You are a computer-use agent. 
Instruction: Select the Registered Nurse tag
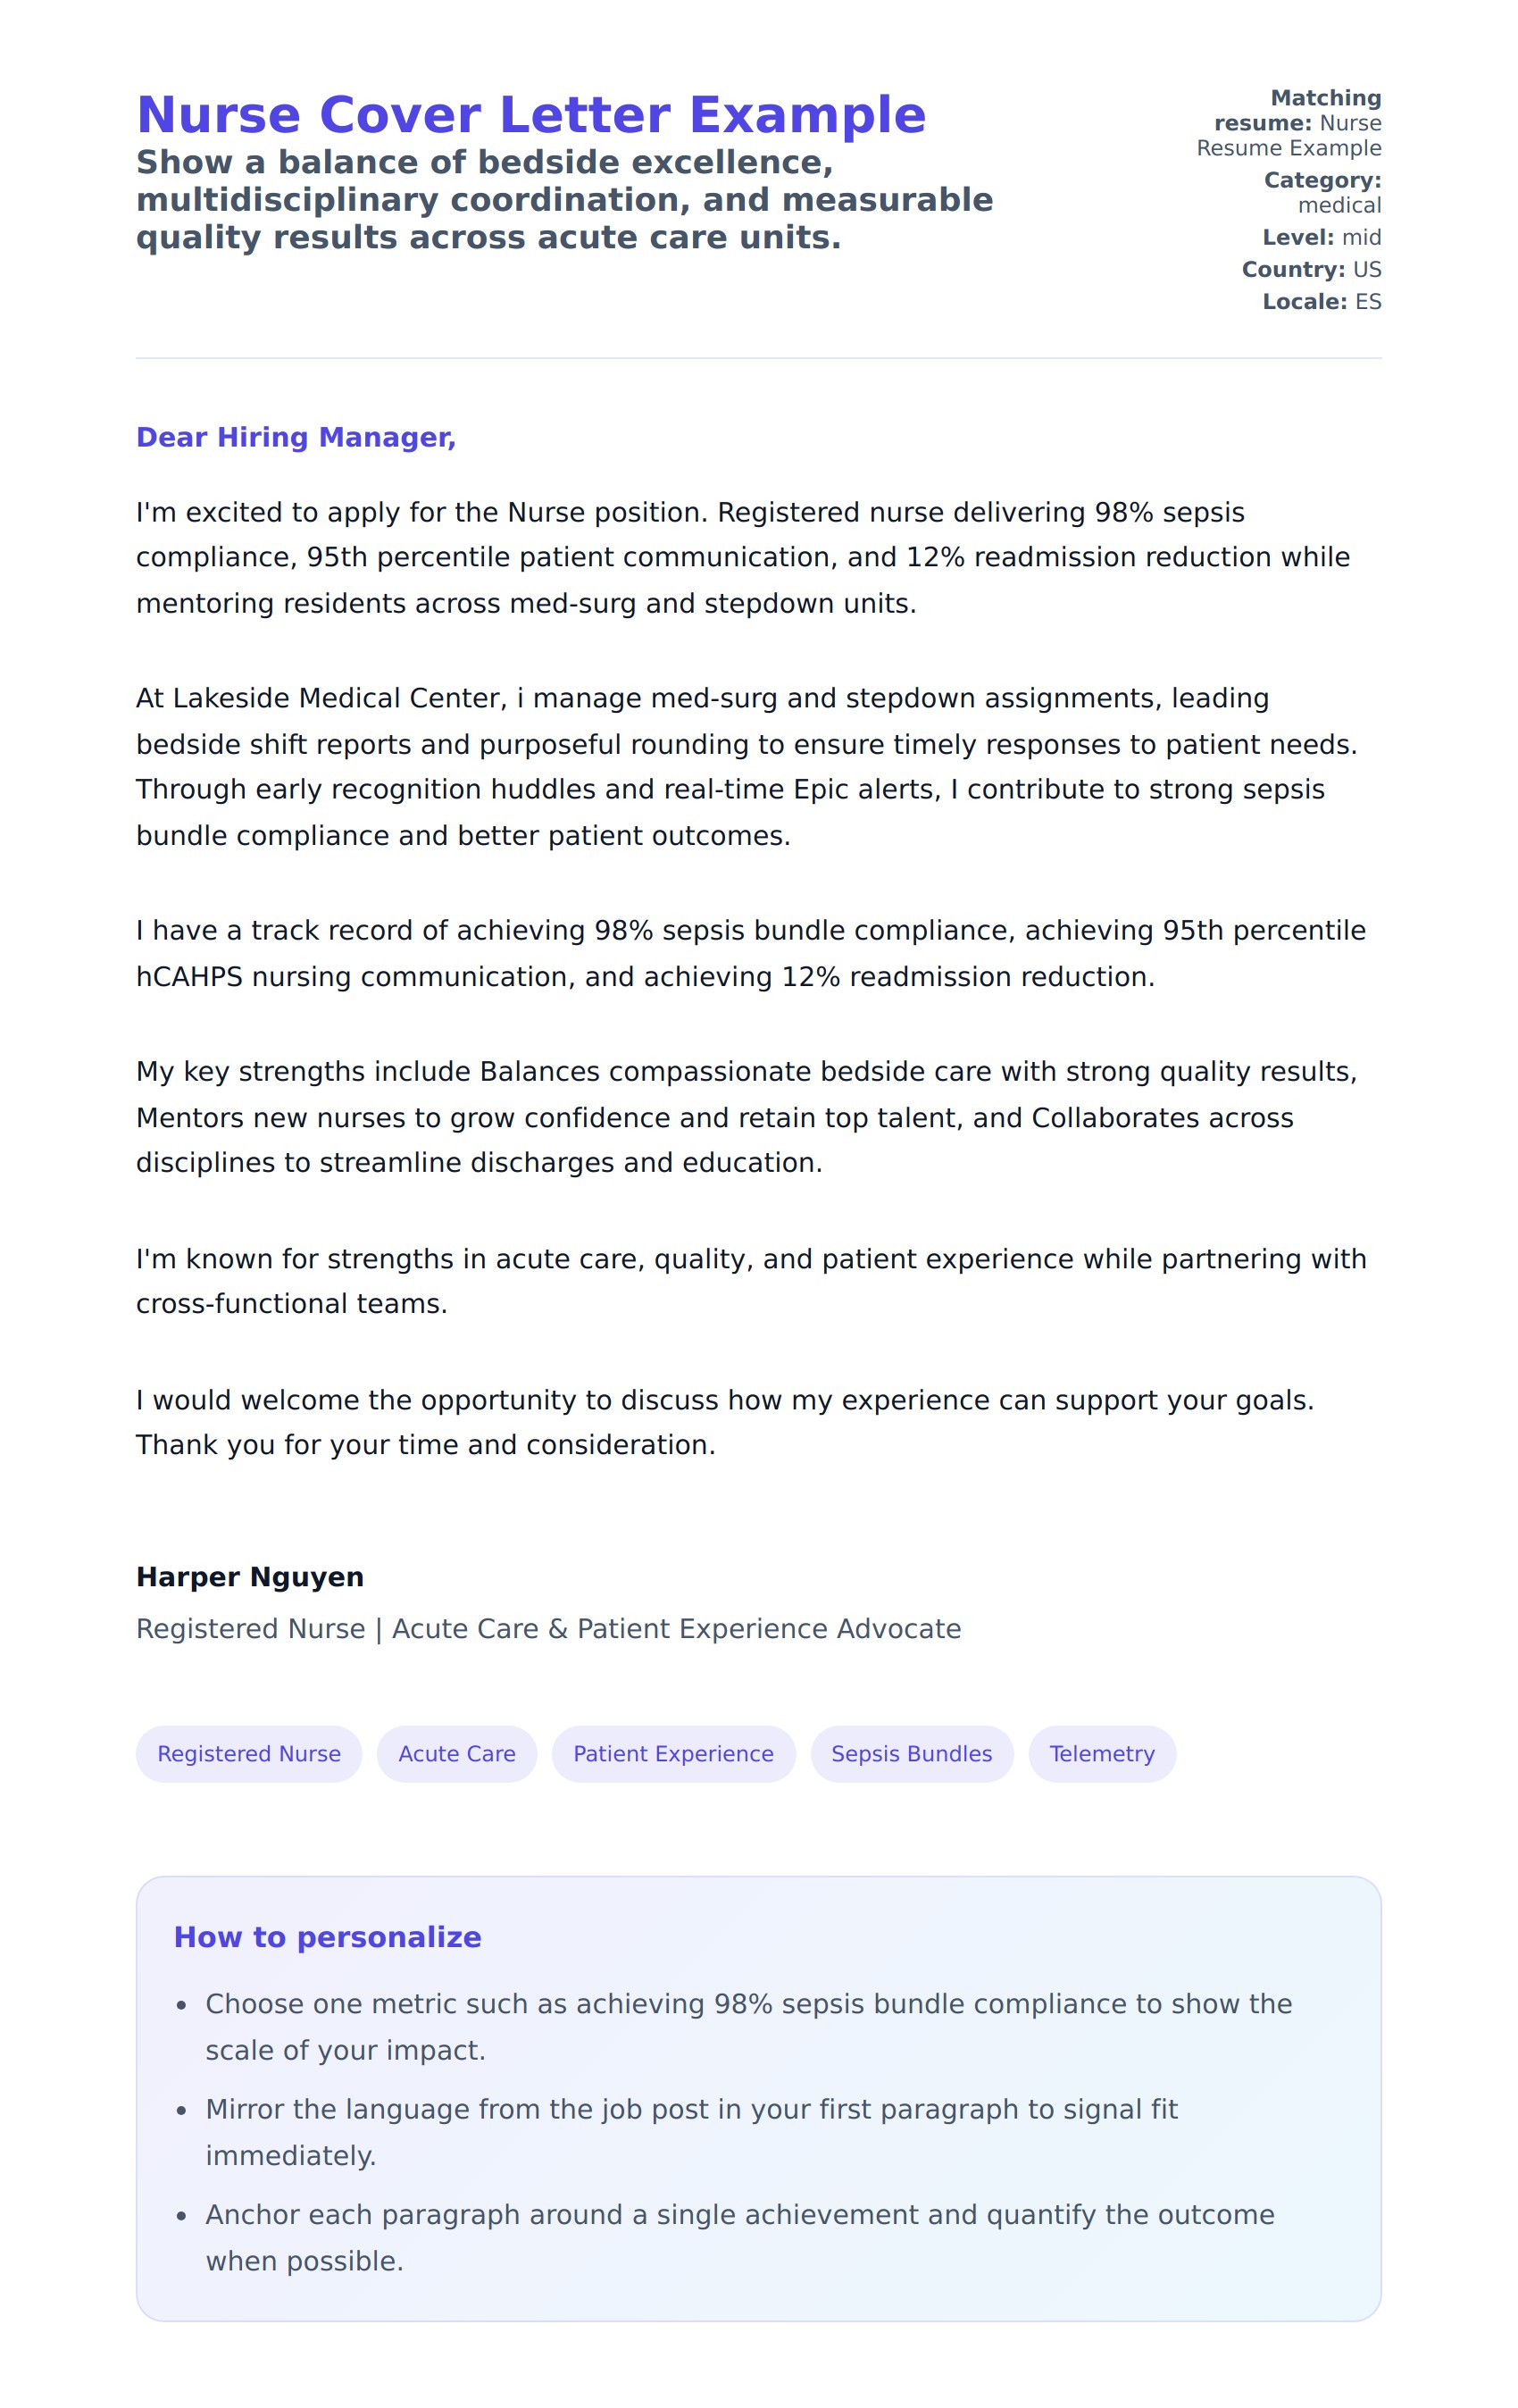coord(248,1753)
